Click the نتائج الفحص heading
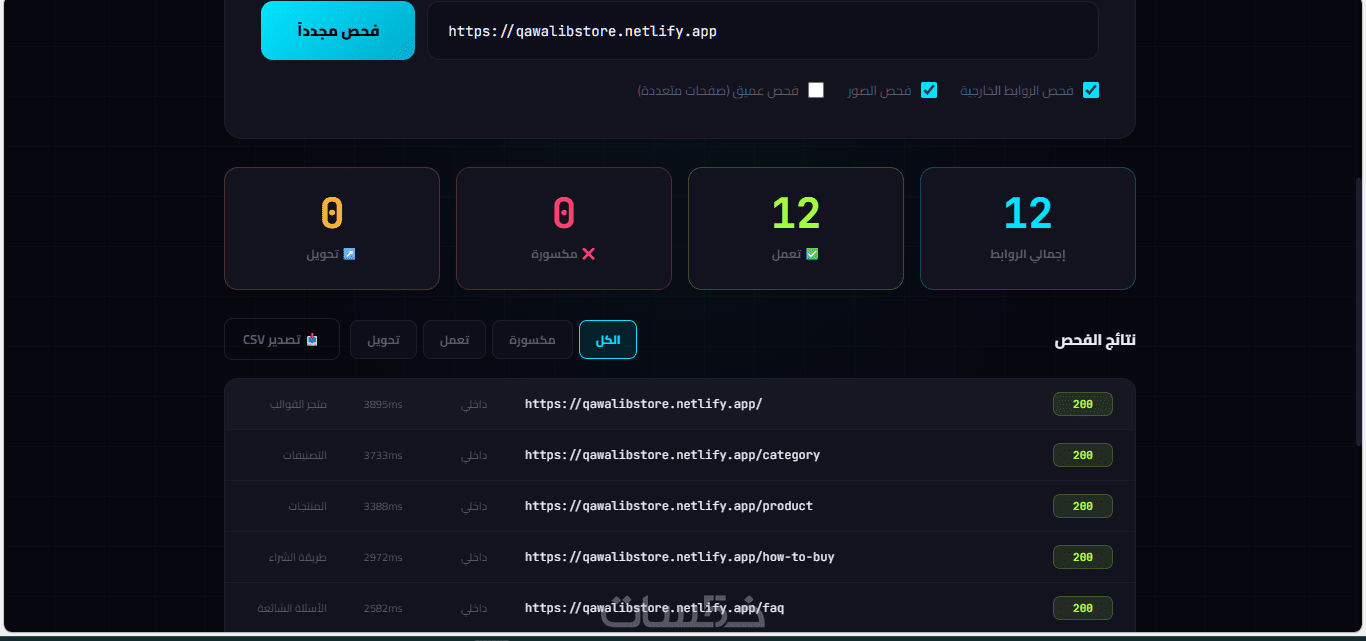1366x641 pixels. [1095, 341]
